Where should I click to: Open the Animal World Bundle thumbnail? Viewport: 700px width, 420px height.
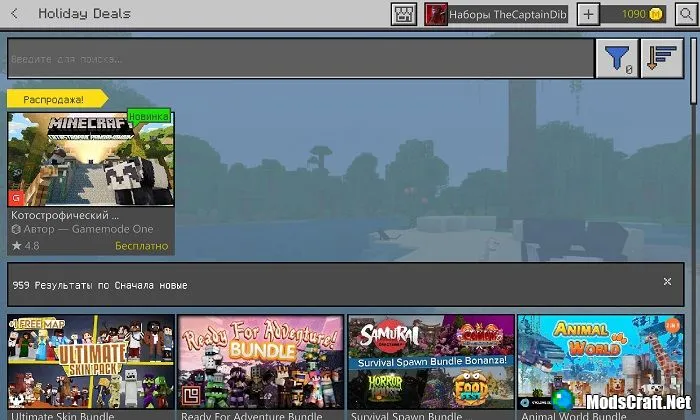tap(601, 362)
